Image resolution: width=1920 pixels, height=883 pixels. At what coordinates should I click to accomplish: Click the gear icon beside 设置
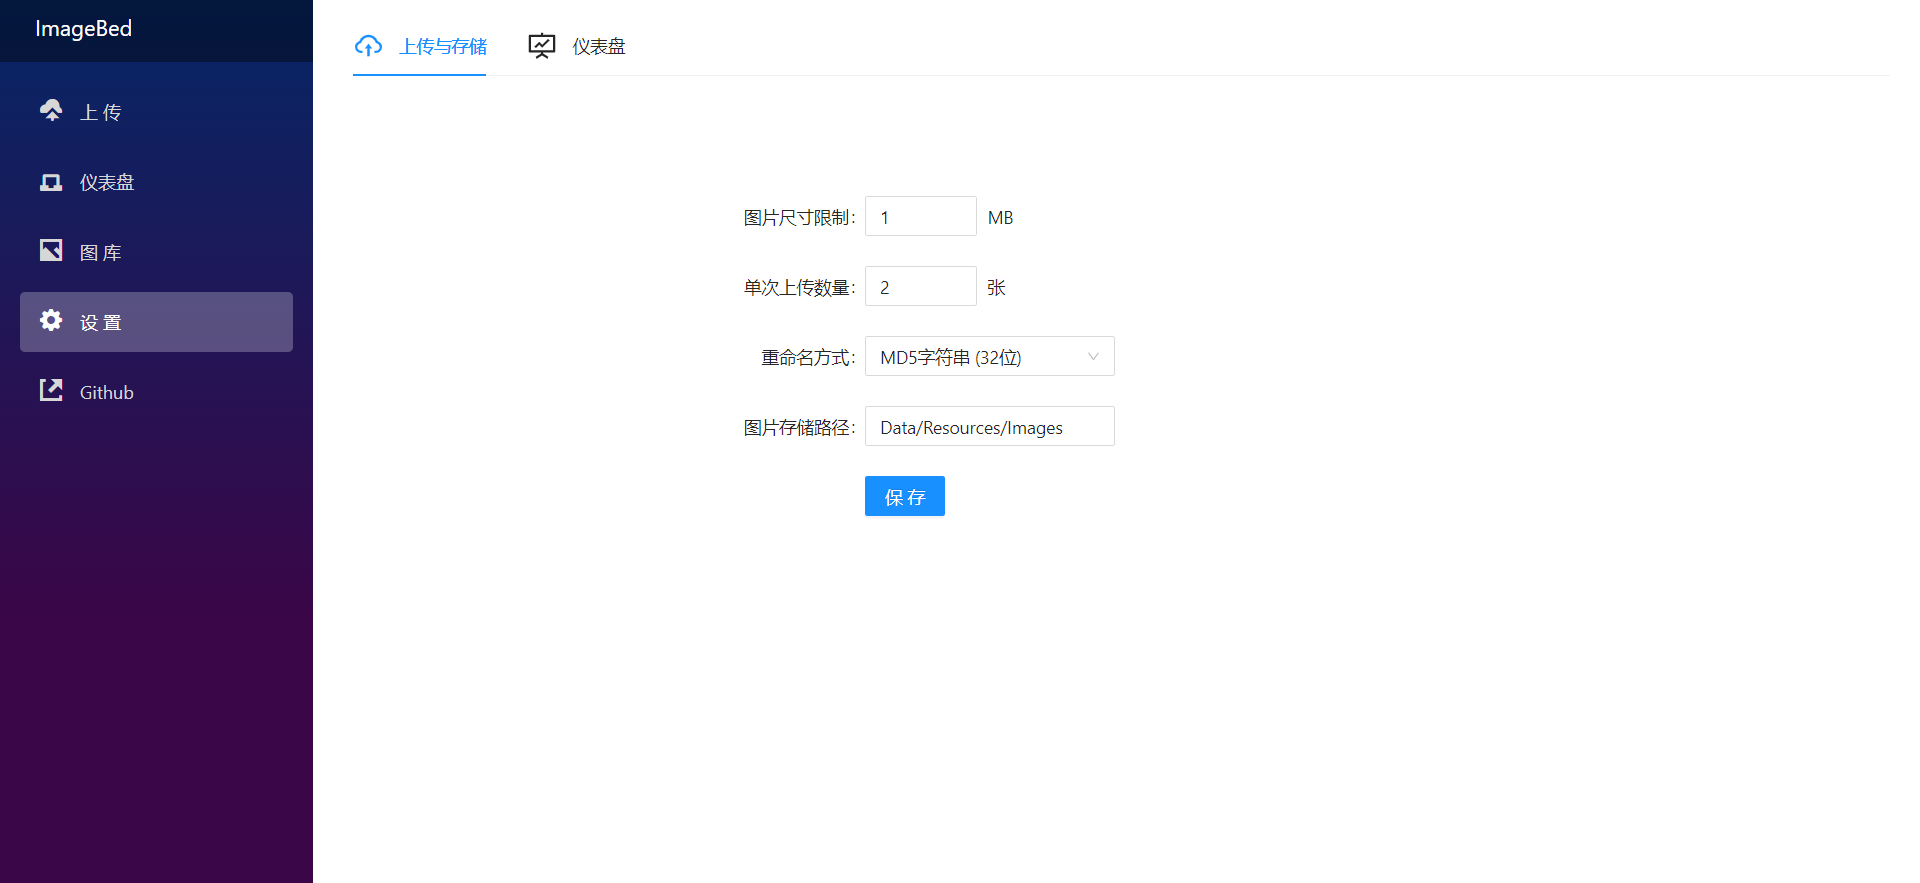tap(51, 321)
